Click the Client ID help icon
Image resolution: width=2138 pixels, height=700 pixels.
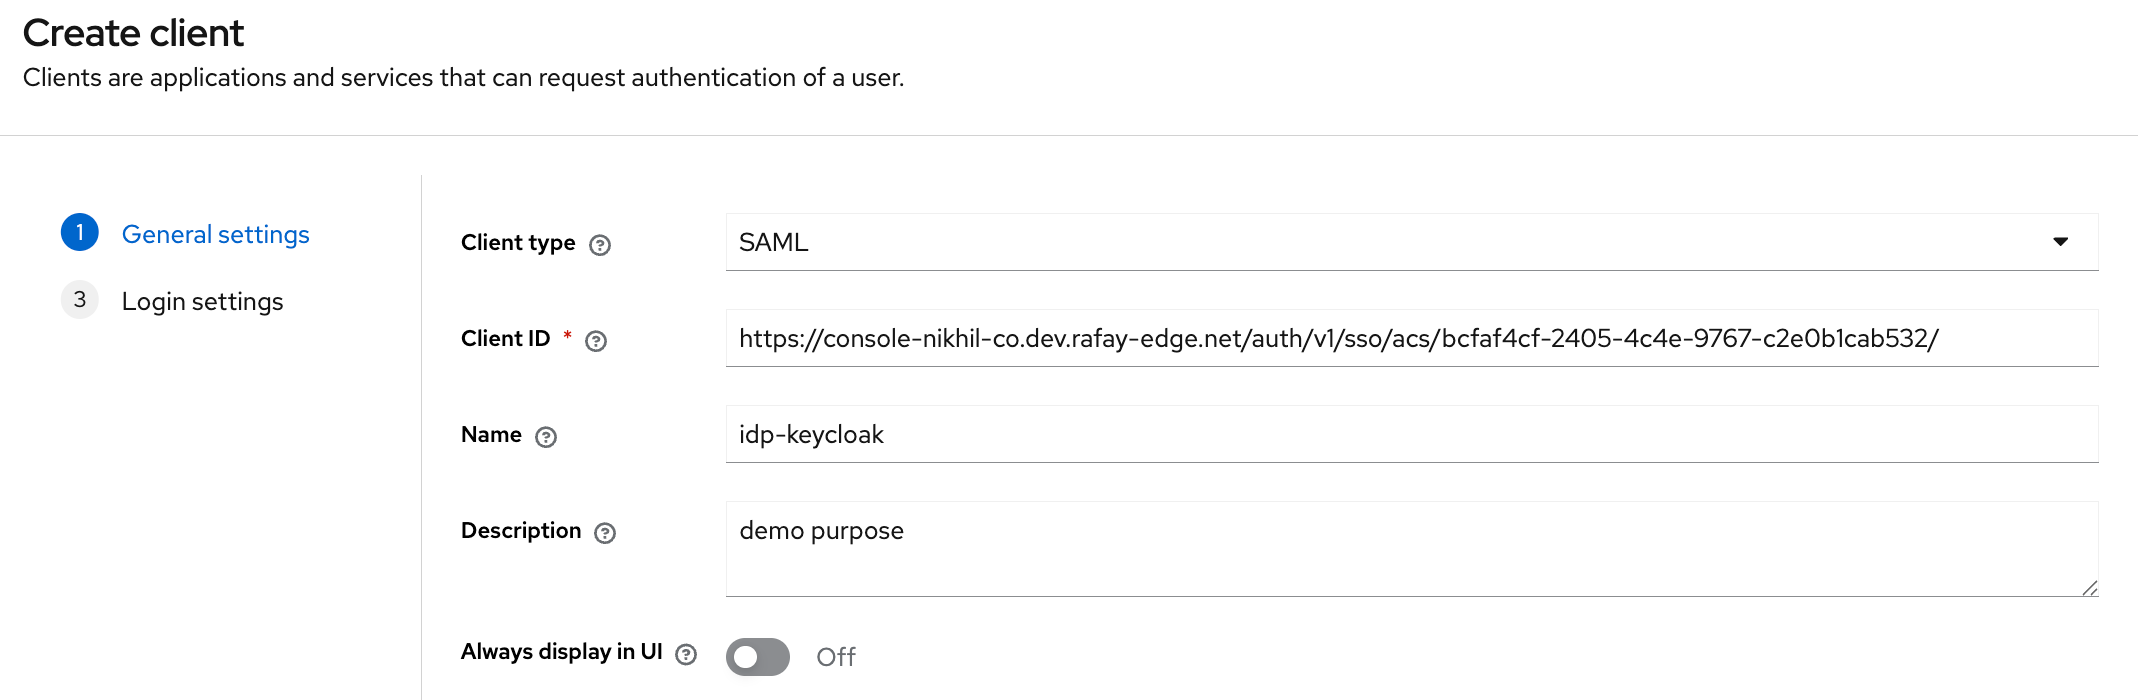point(596,341)
